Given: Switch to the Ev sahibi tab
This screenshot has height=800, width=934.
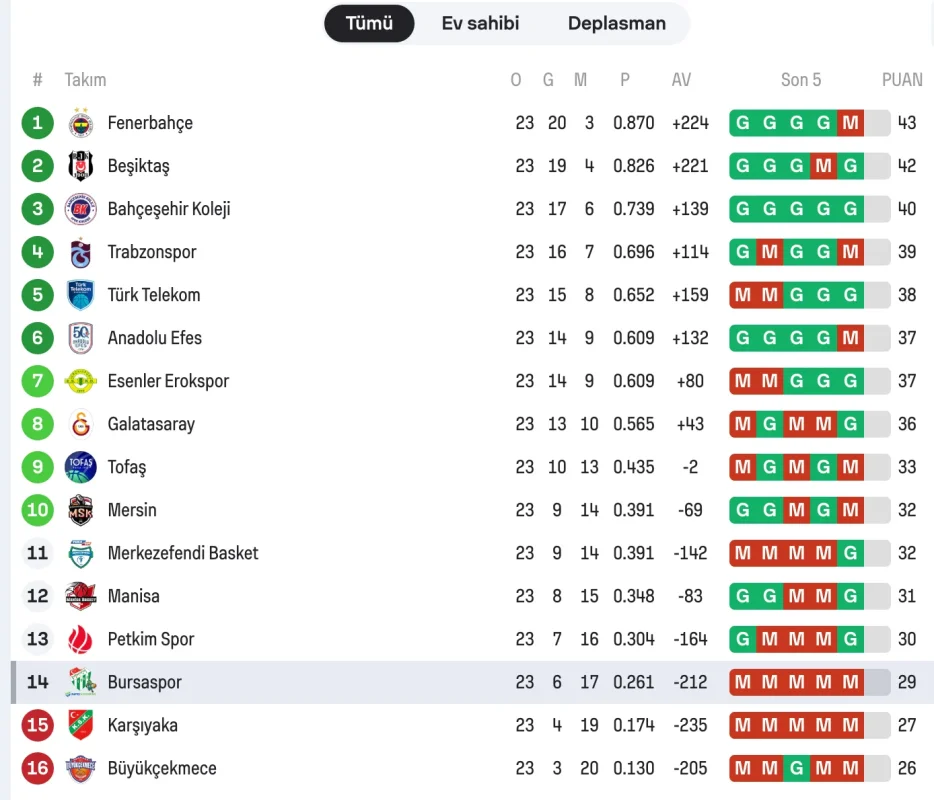Looking at the screenshot, I should (480, 23).
